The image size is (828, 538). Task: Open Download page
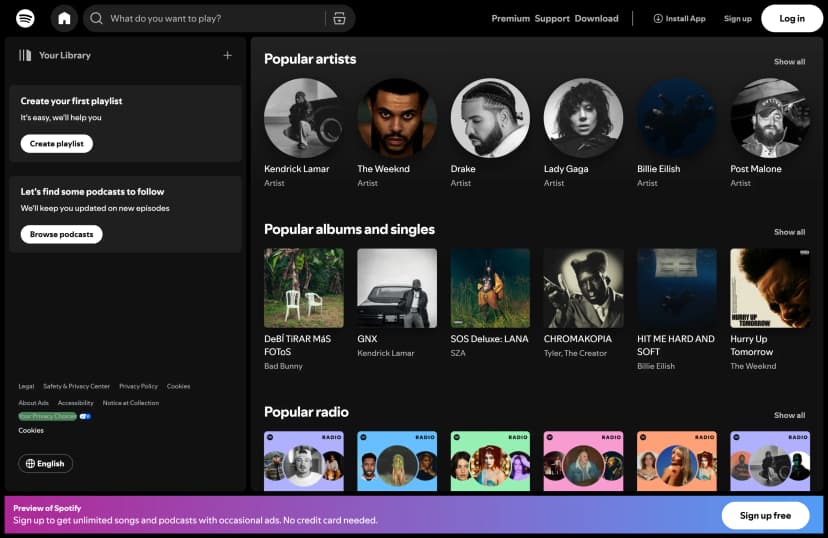coord(596,18)
